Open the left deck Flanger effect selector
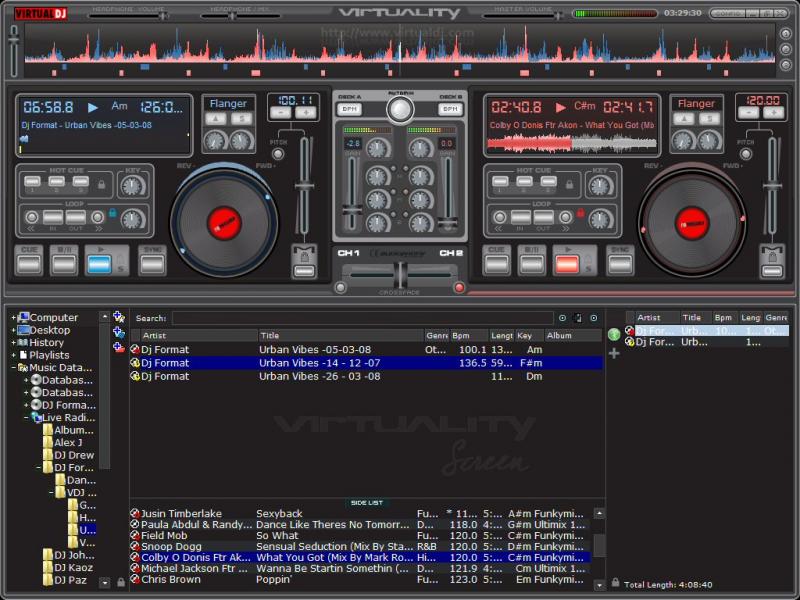 (228, 103)
